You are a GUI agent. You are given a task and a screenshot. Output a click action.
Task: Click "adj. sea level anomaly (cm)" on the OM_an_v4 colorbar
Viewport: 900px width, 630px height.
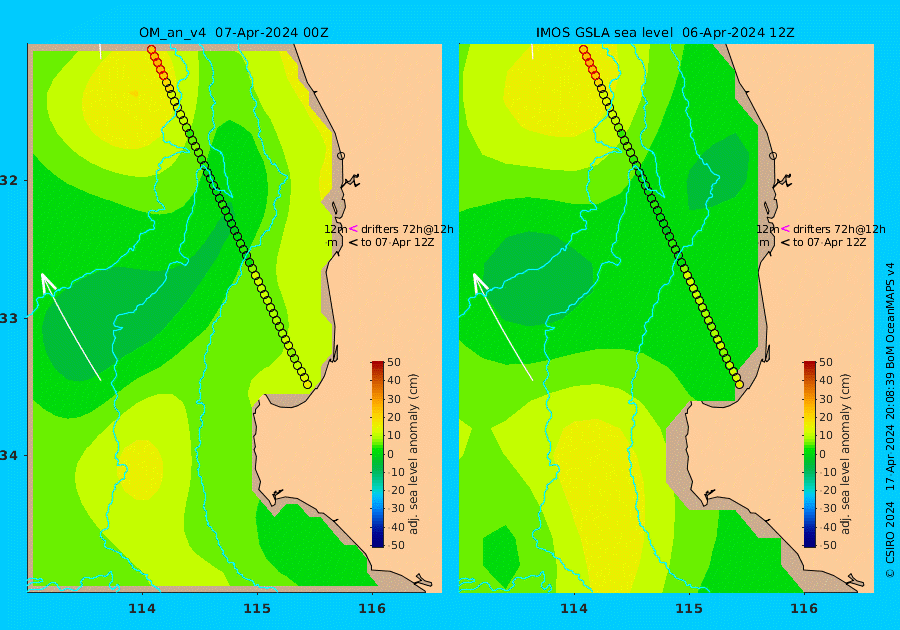413,454
